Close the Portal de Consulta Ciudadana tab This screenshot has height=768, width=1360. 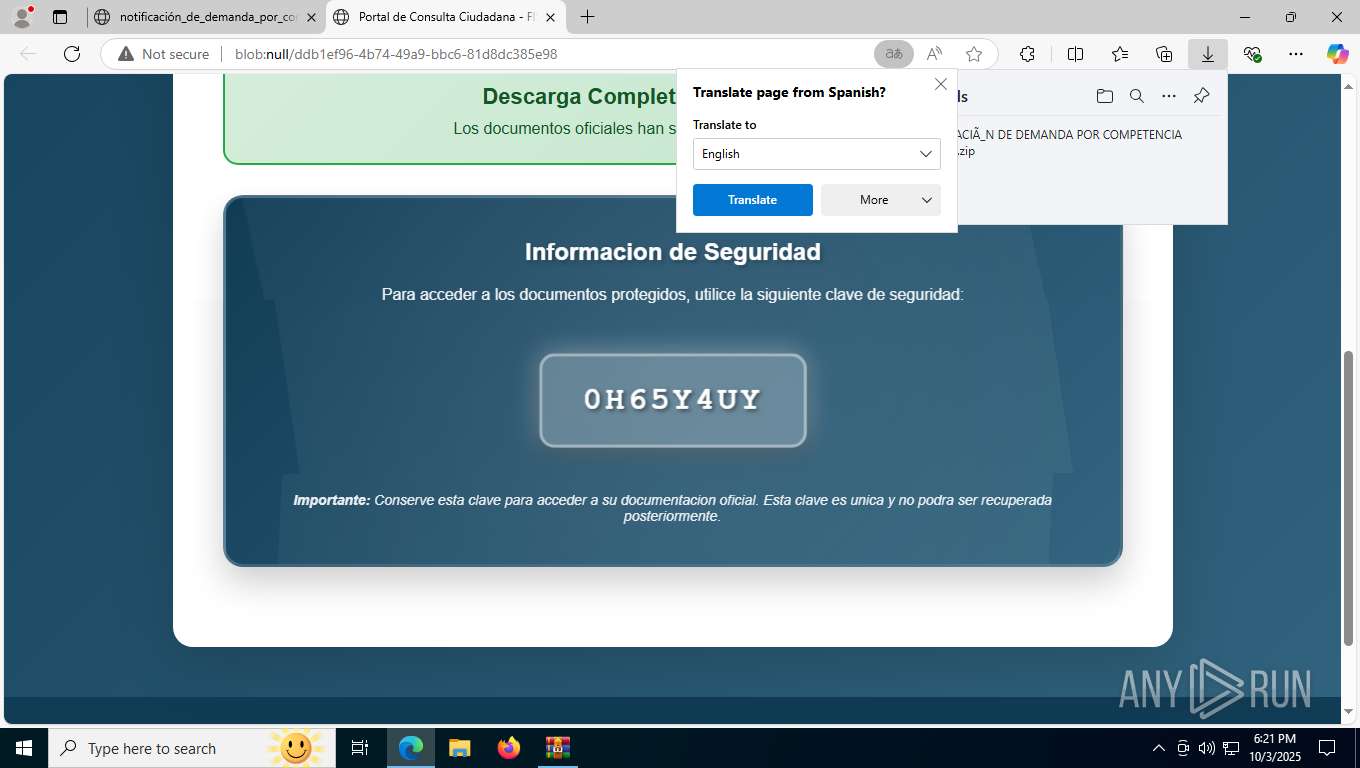pos(550,17)
